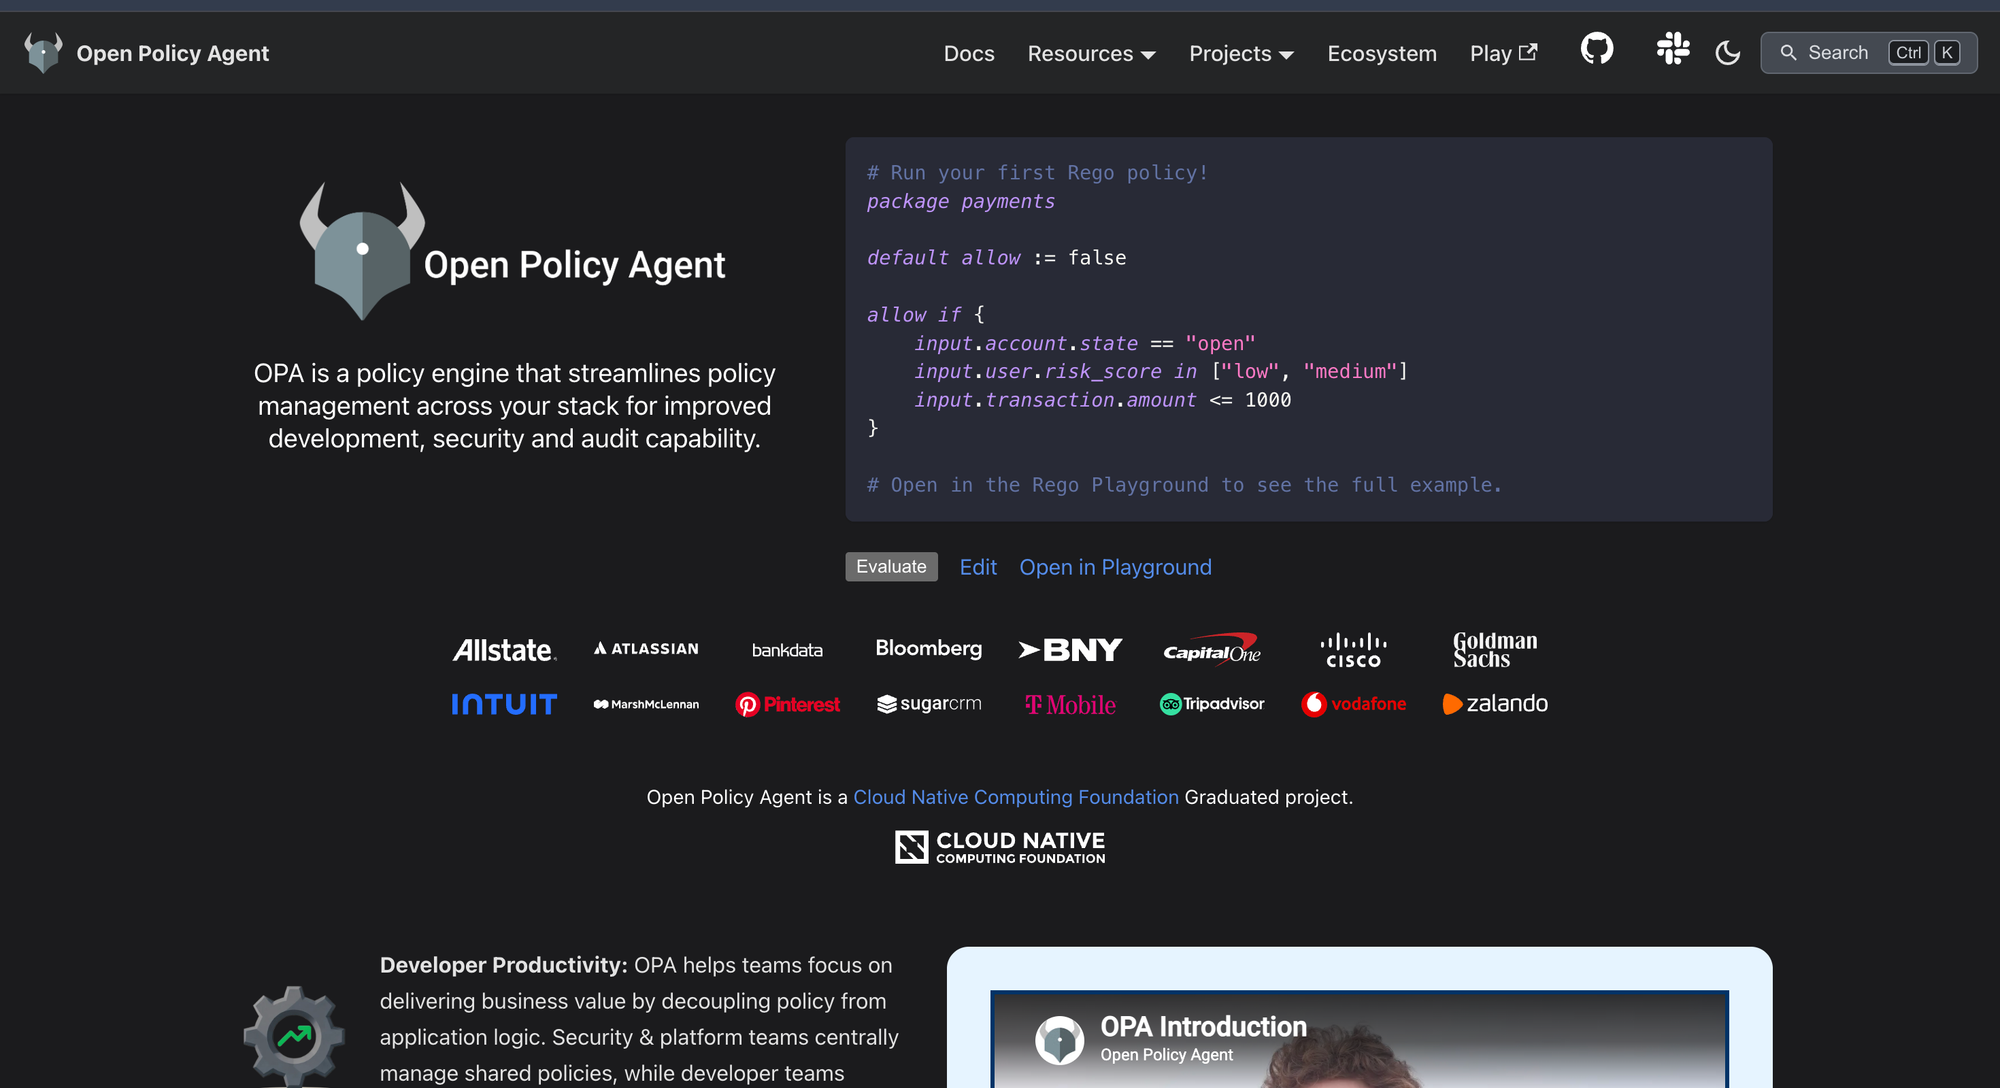
Task: Click the 'input.transaction.amount <= 1000' line
Action: click(x=1103, y=400)
